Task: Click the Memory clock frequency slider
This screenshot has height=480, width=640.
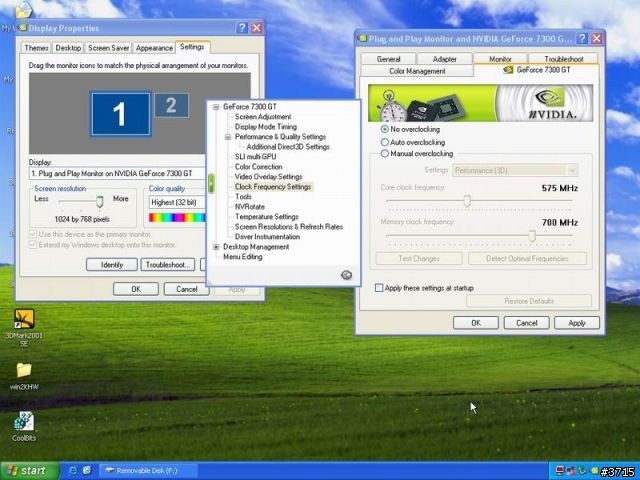Action: coord(531,235)
